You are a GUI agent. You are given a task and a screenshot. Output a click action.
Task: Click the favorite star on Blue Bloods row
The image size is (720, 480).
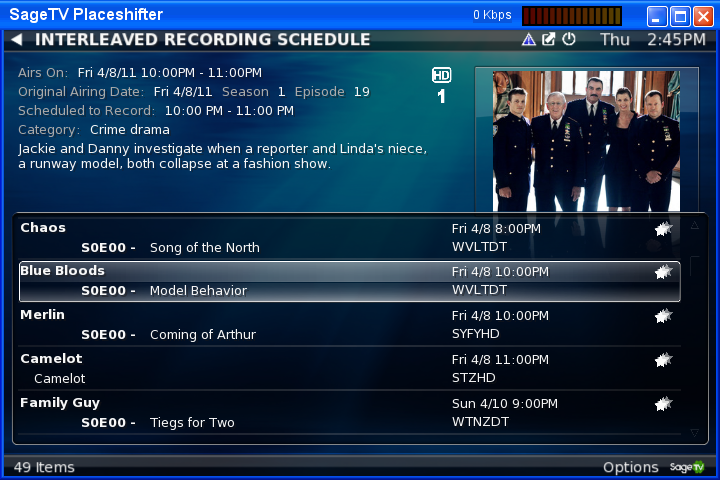(664, 272)
